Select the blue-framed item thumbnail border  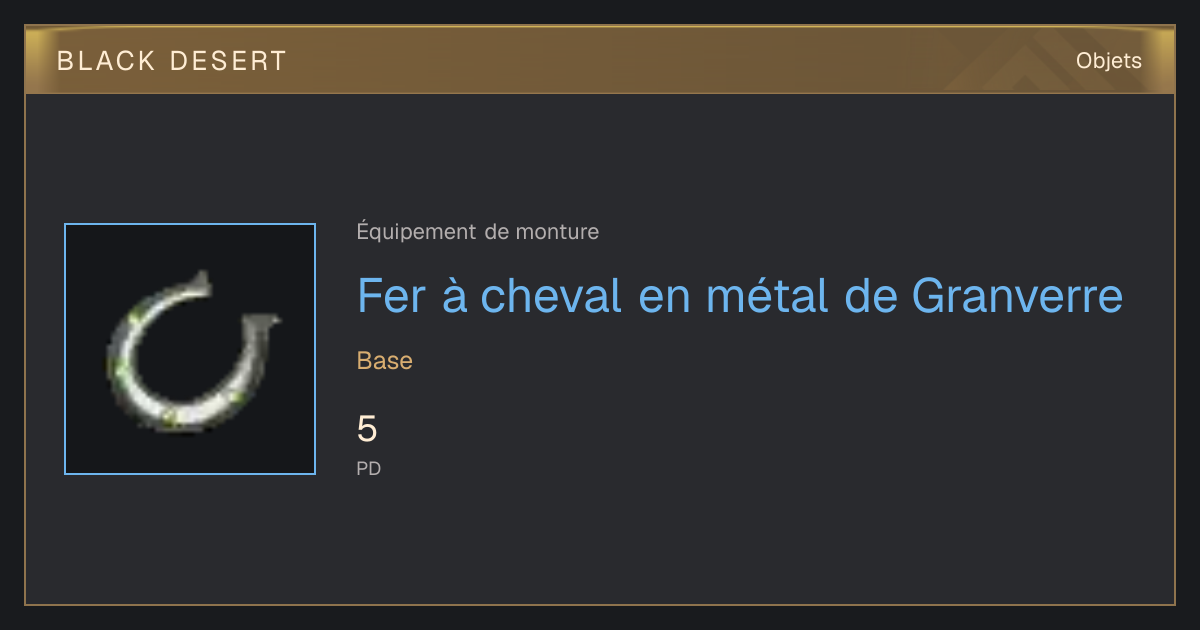point(190,349)
